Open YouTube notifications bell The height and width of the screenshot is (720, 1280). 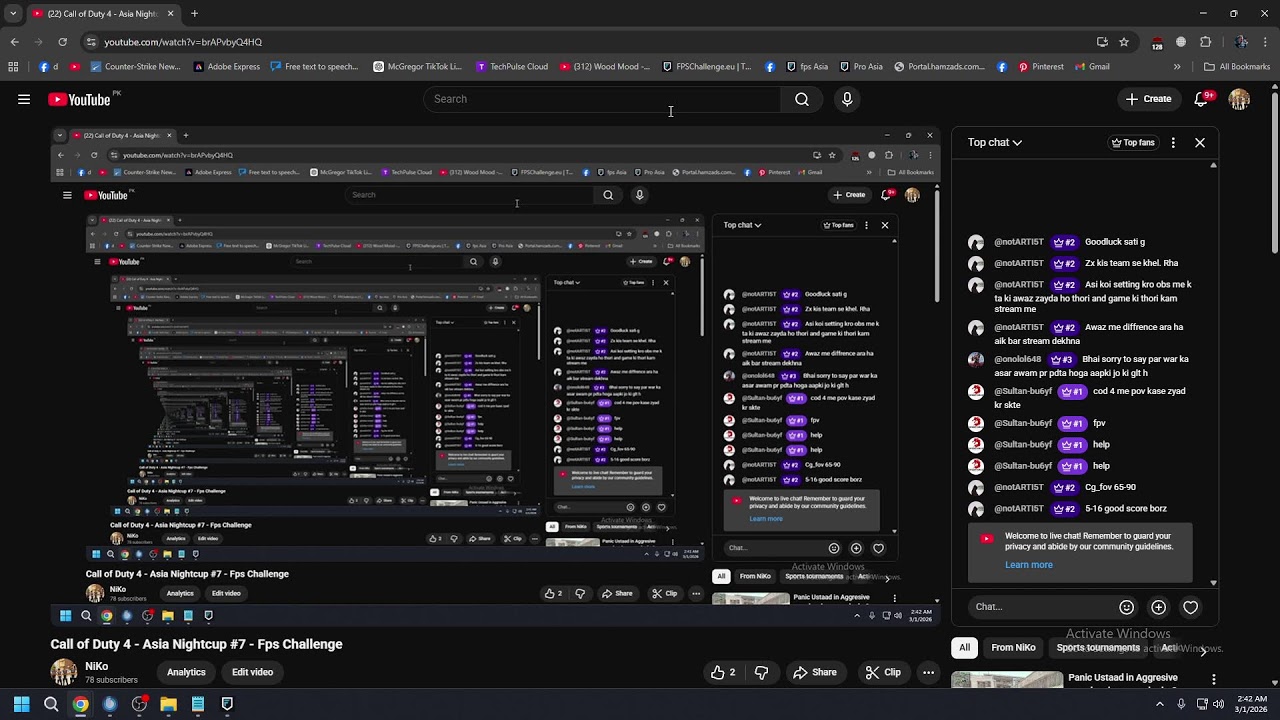coord(1203,99)
